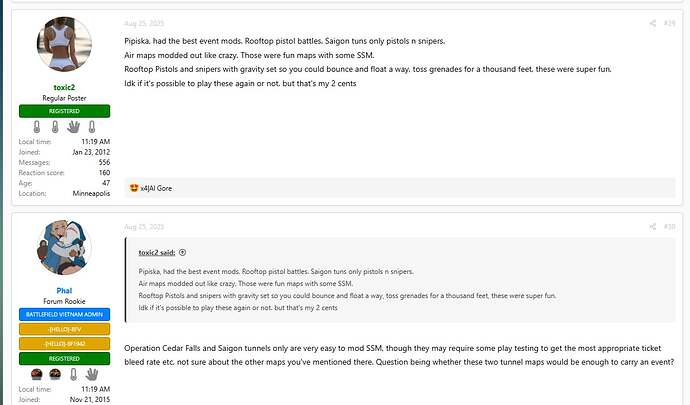This screenshot has width=690, height=405.
Task: Click post number #29 permalink
Action: coord(669,22)
